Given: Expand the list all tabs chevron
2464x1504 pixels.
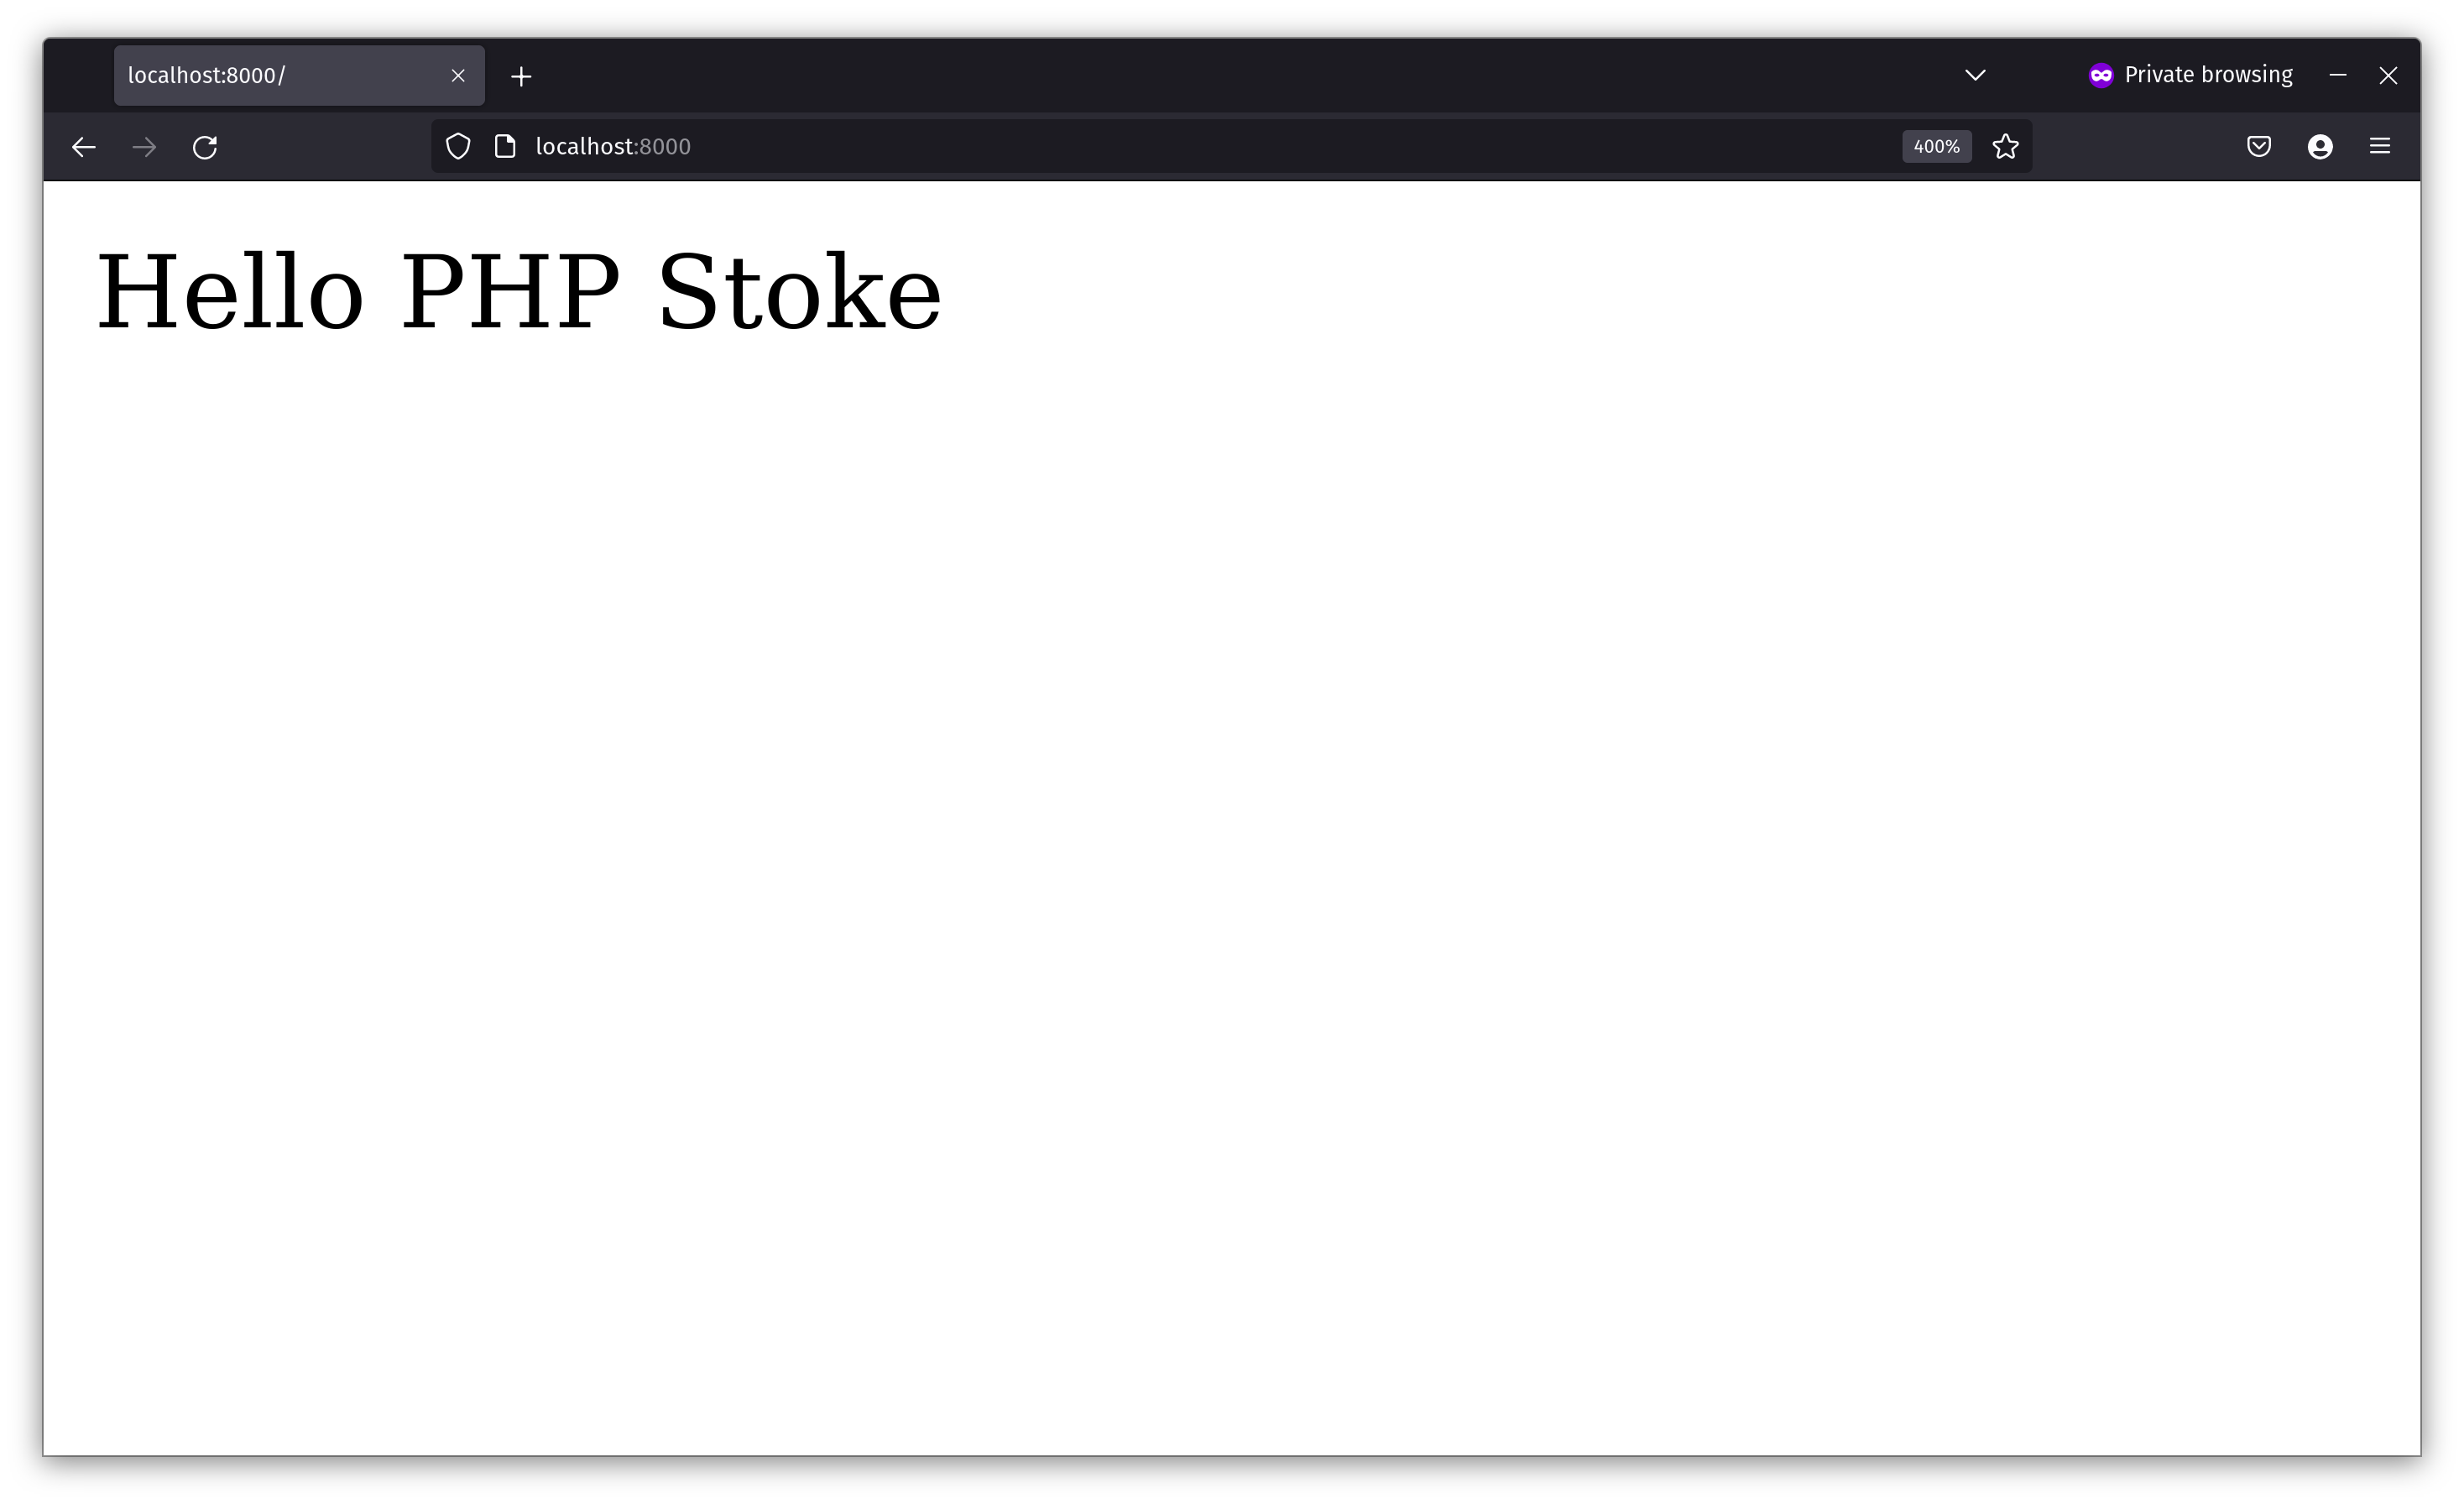Looking at the screenshot, I should coord(1975,75).
